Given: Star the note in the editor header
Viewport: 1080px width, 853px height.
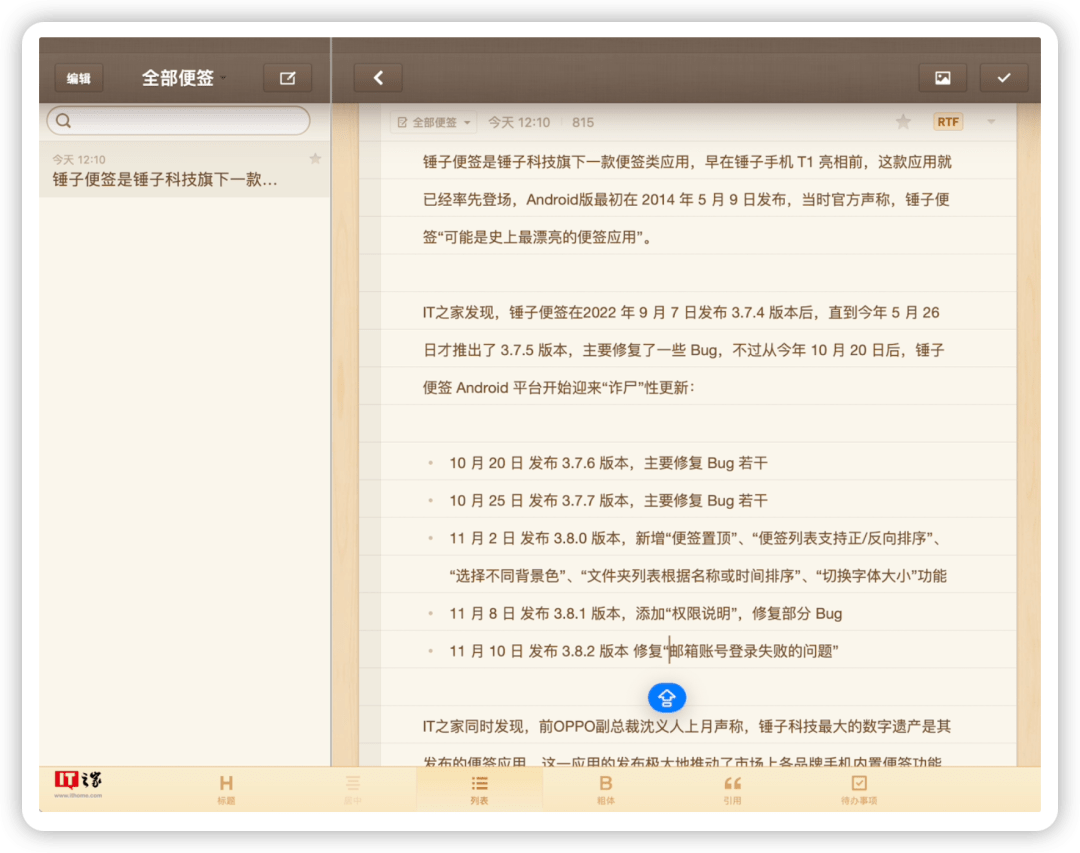Looking at the screenshot, I should click(903, 122).
